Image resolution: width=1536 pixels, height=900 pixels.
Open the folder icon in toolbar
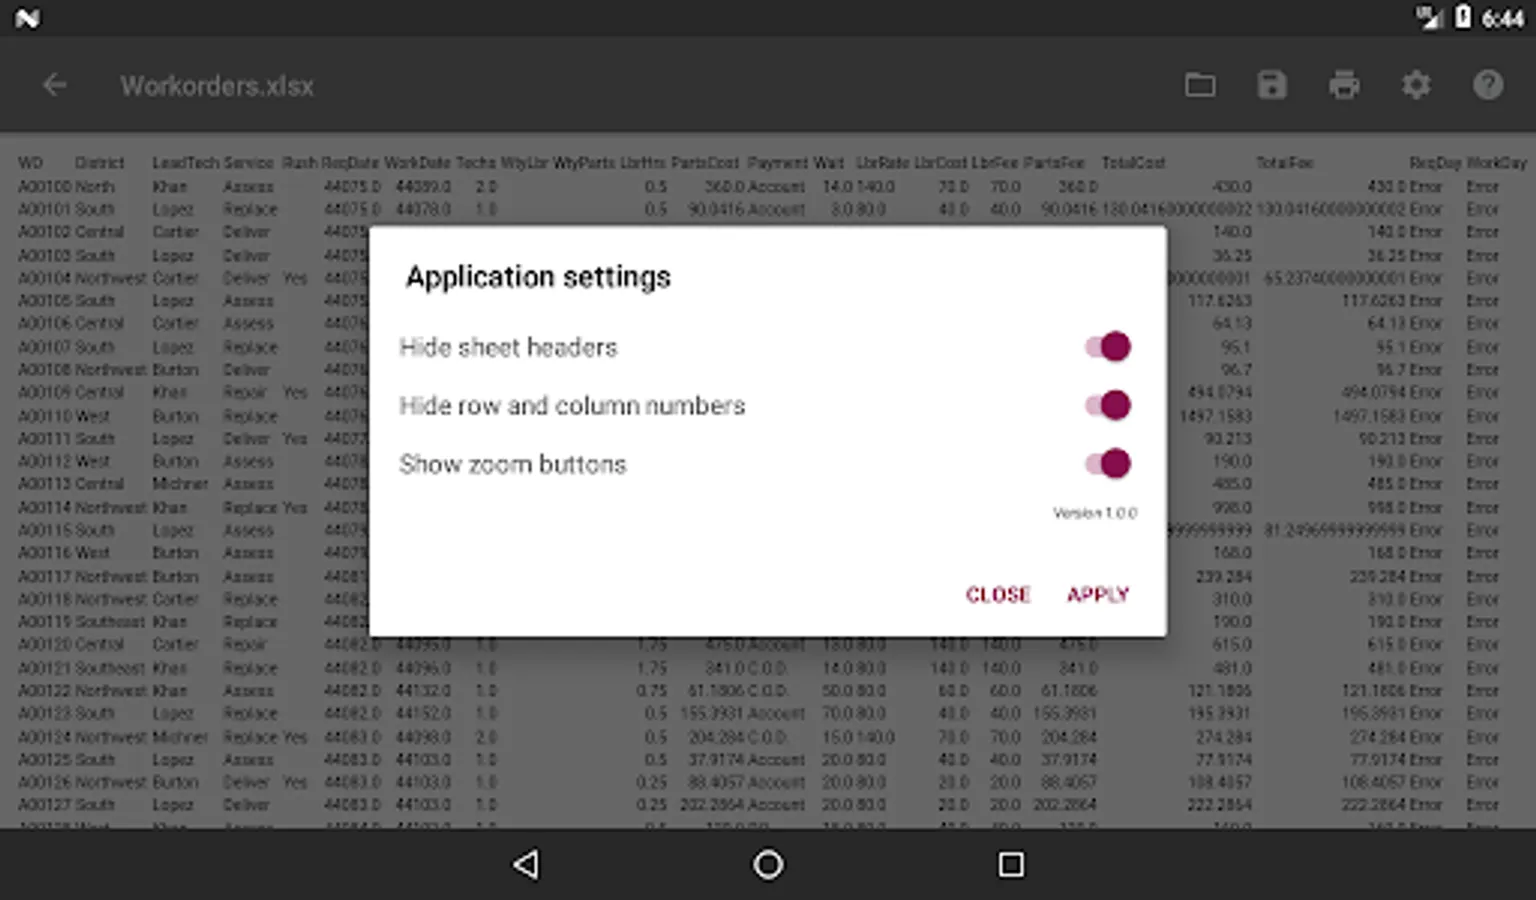click(1200, 86)
